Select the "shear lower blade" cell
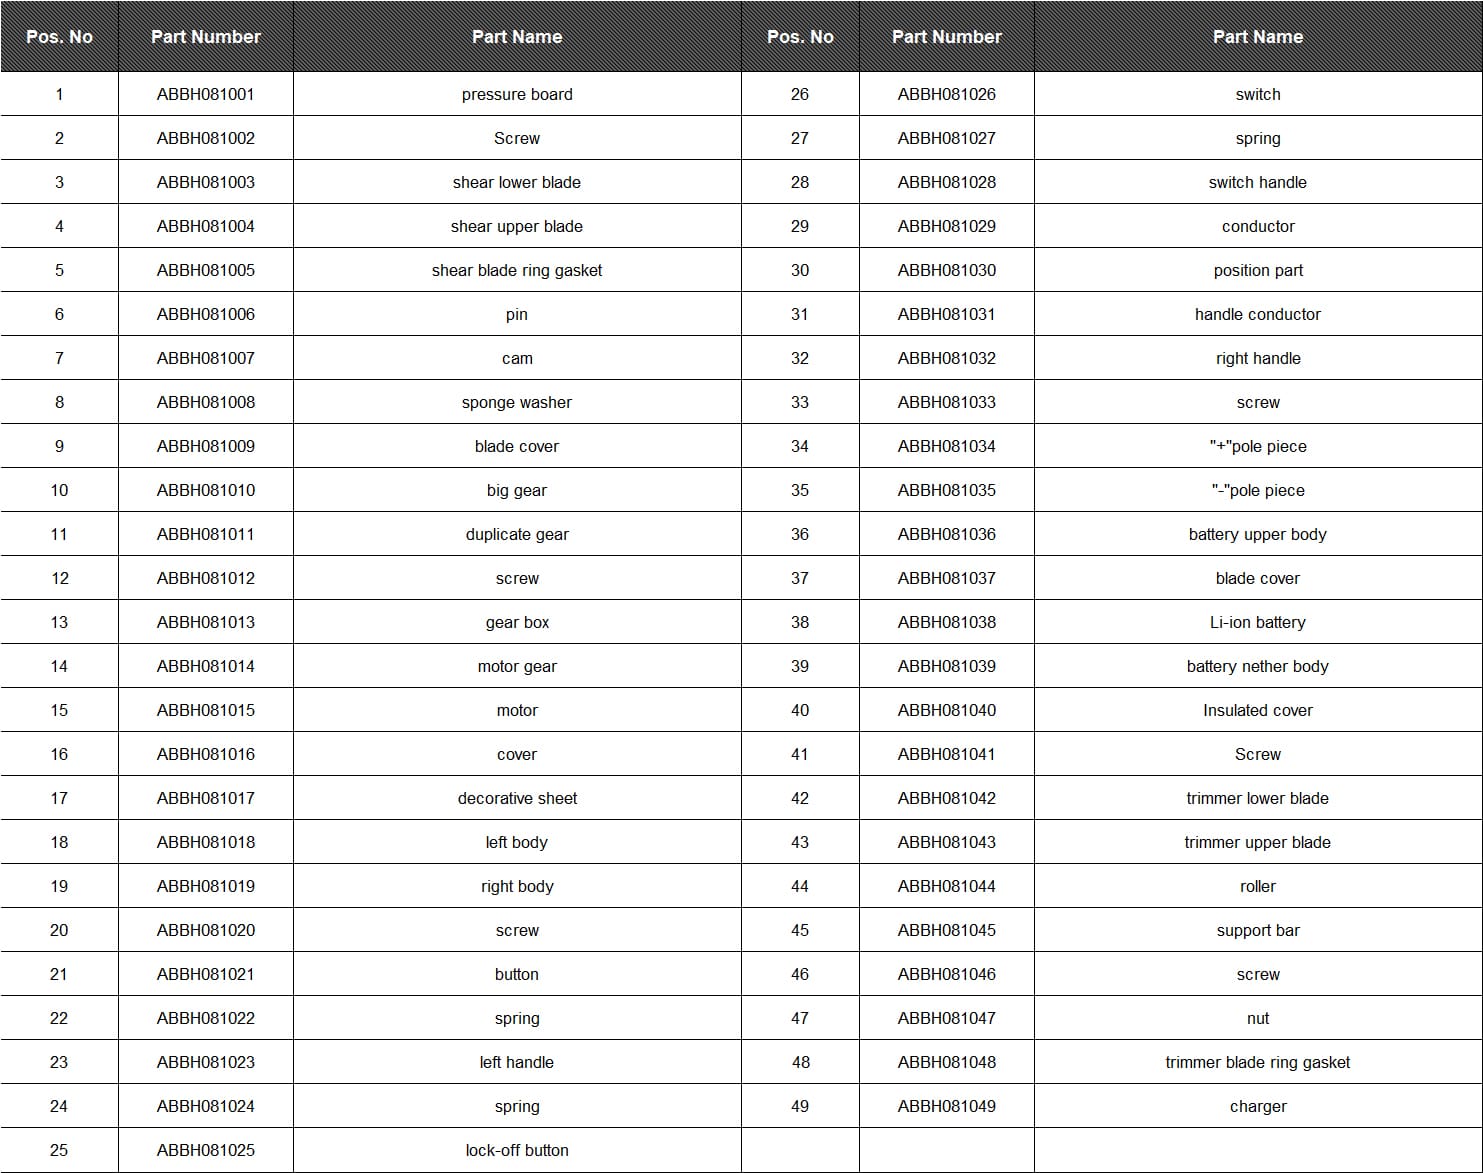 tap(517, 182)
